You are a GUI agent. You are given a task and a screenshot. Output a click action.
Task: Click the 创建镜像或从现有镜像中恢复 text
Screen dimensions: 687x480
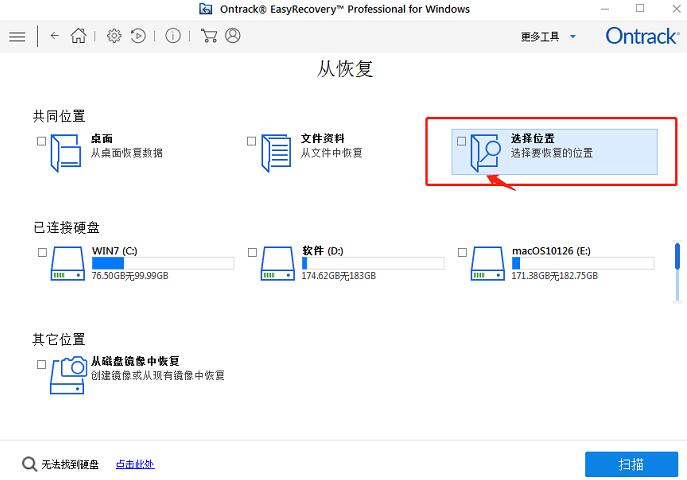click(x=158, y=375)
